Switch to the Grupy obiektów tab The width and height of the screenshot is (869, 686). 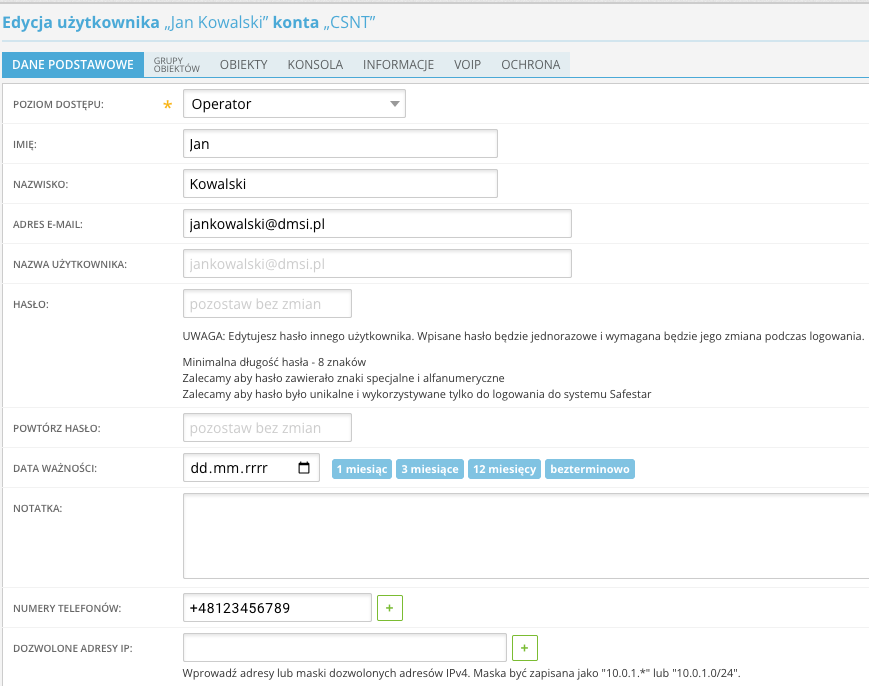[x=177, y=65]
